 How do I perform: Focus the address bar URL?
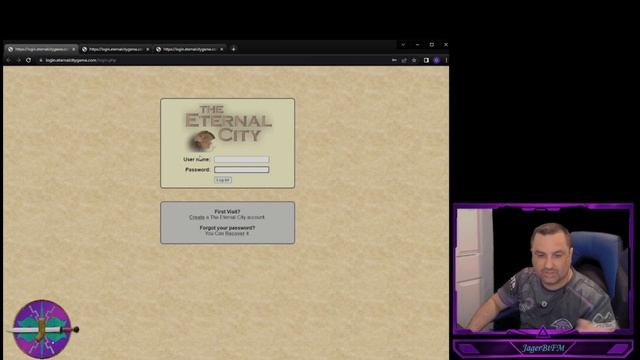(81, 60)
